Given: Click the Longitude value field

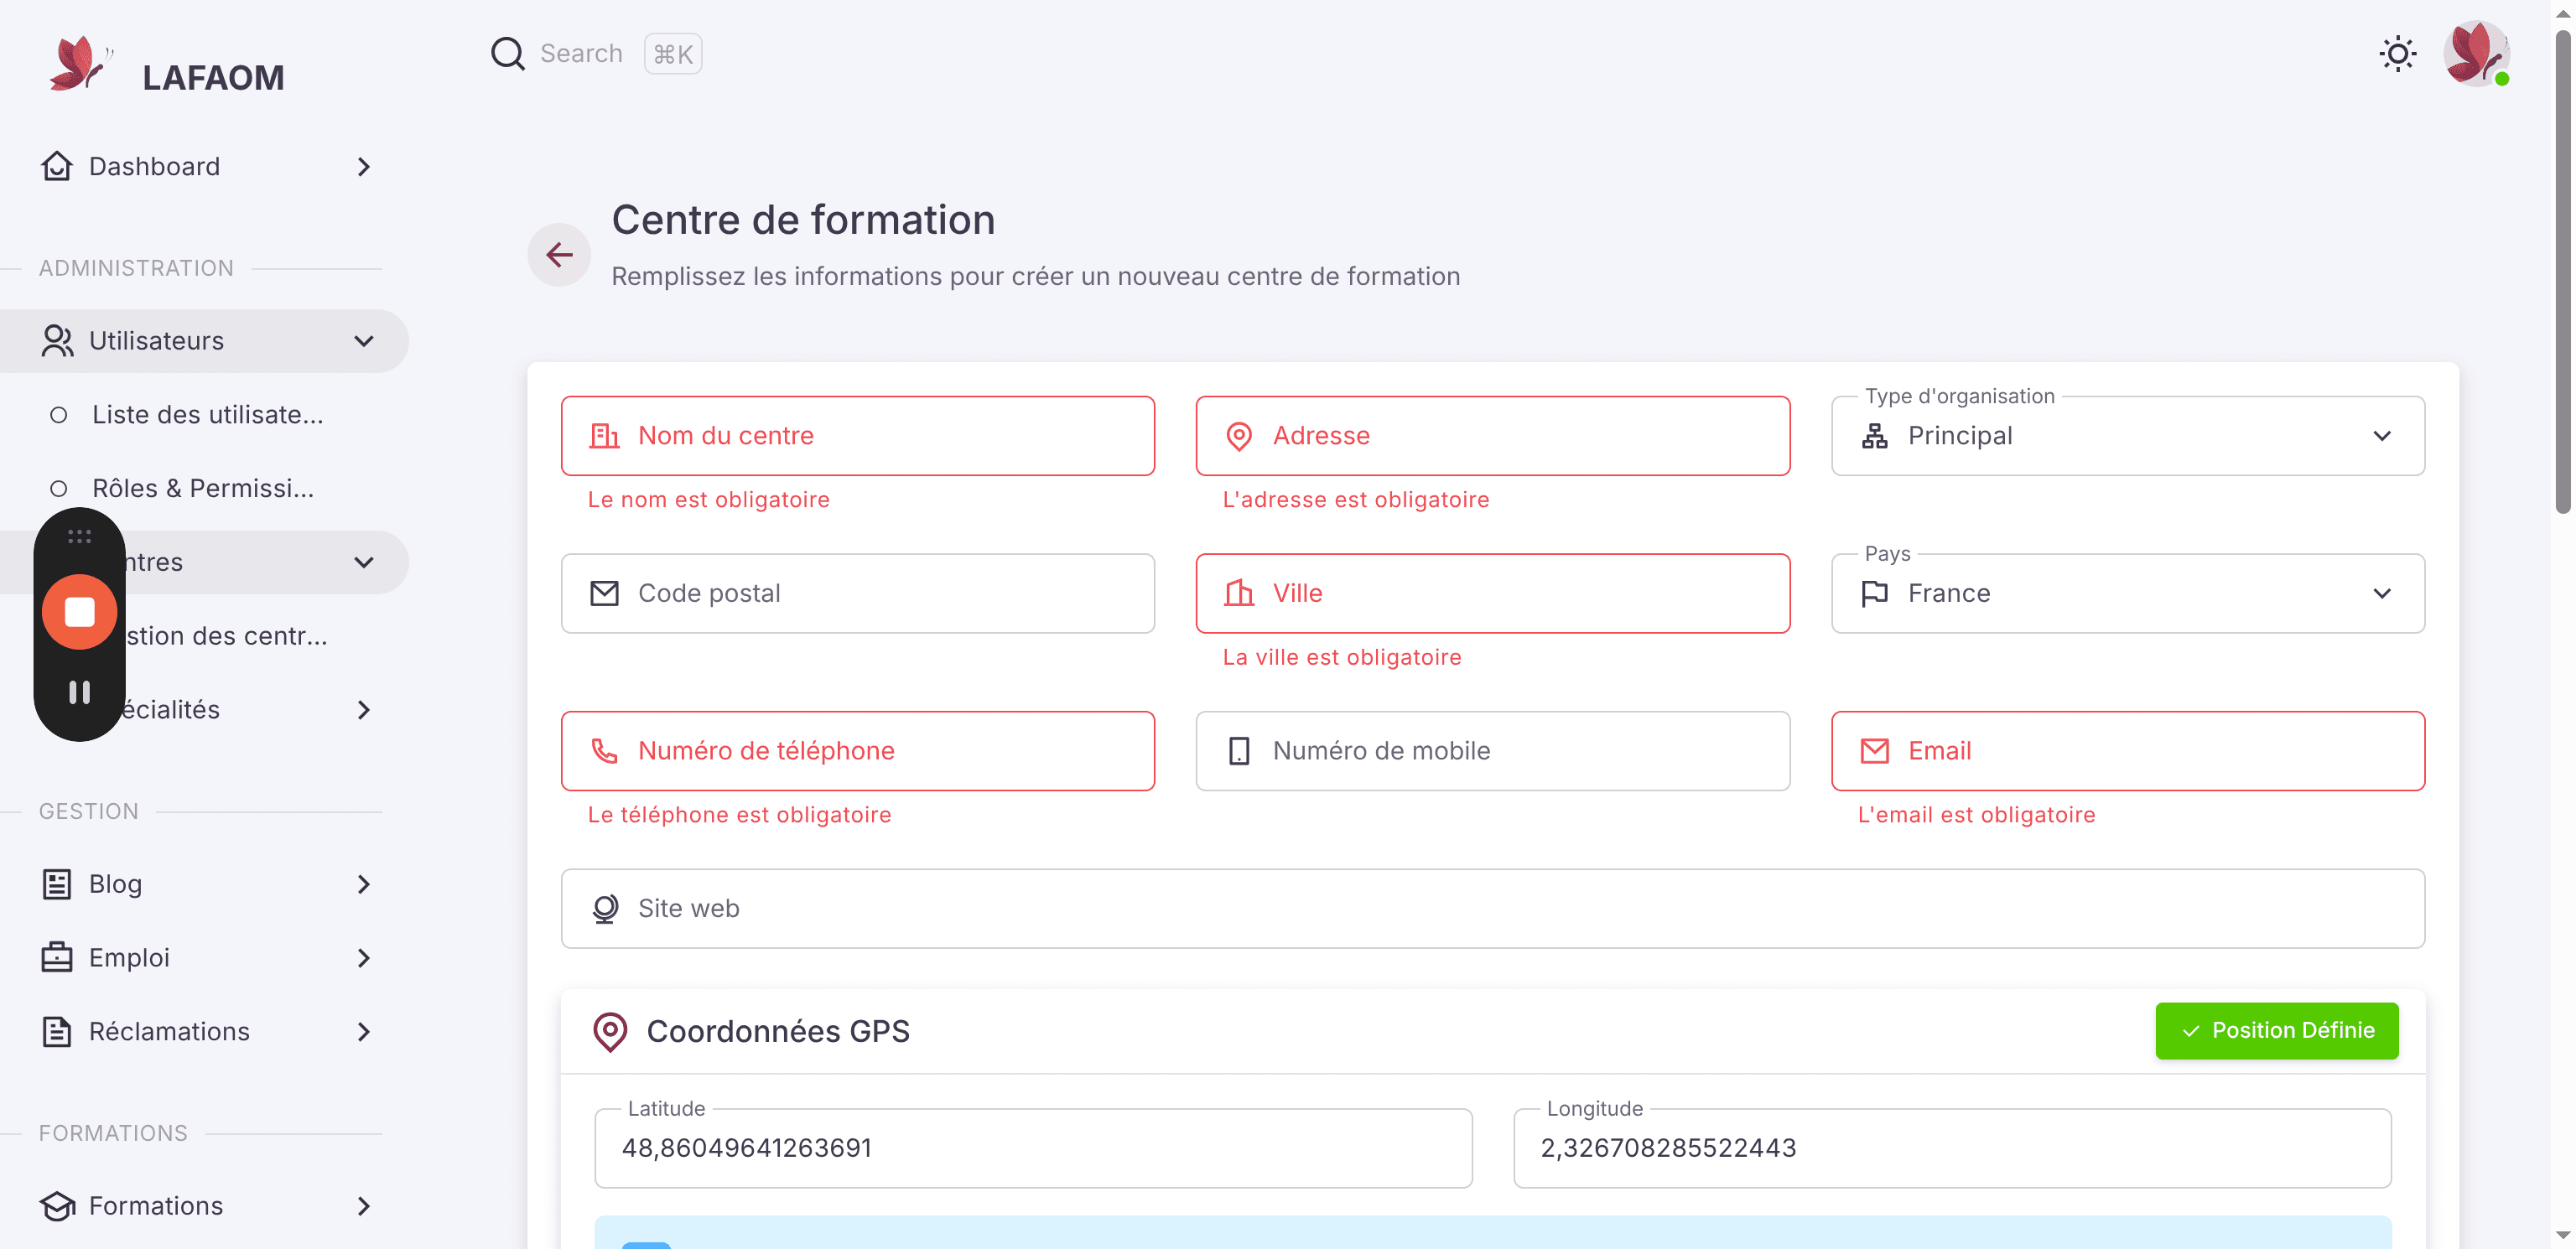Looking at the screenshot, I should coord(1952,1148).
